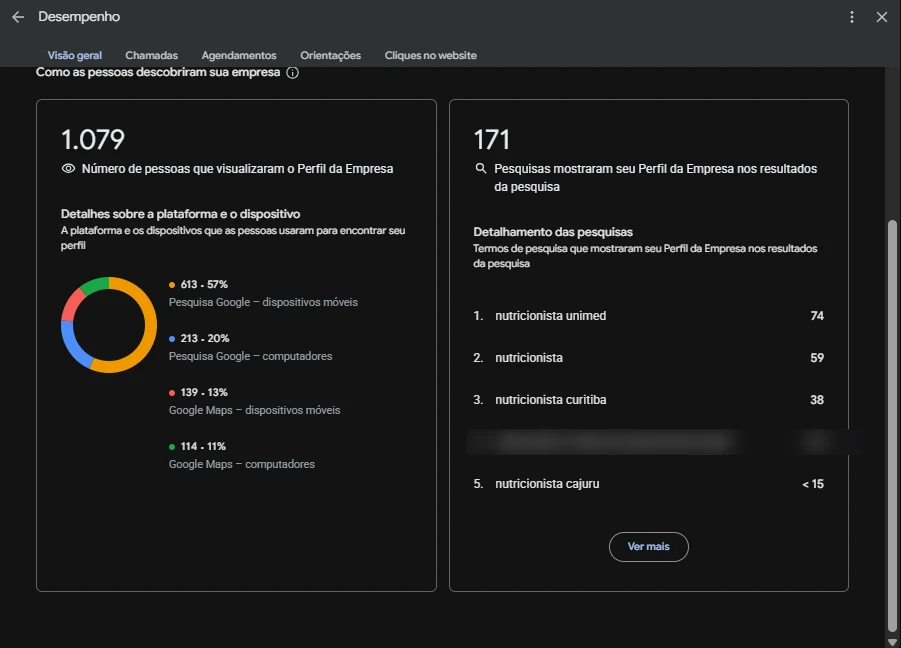
Task: Click the '< 15' count for nutricionista cajuru
Action: 813,484
